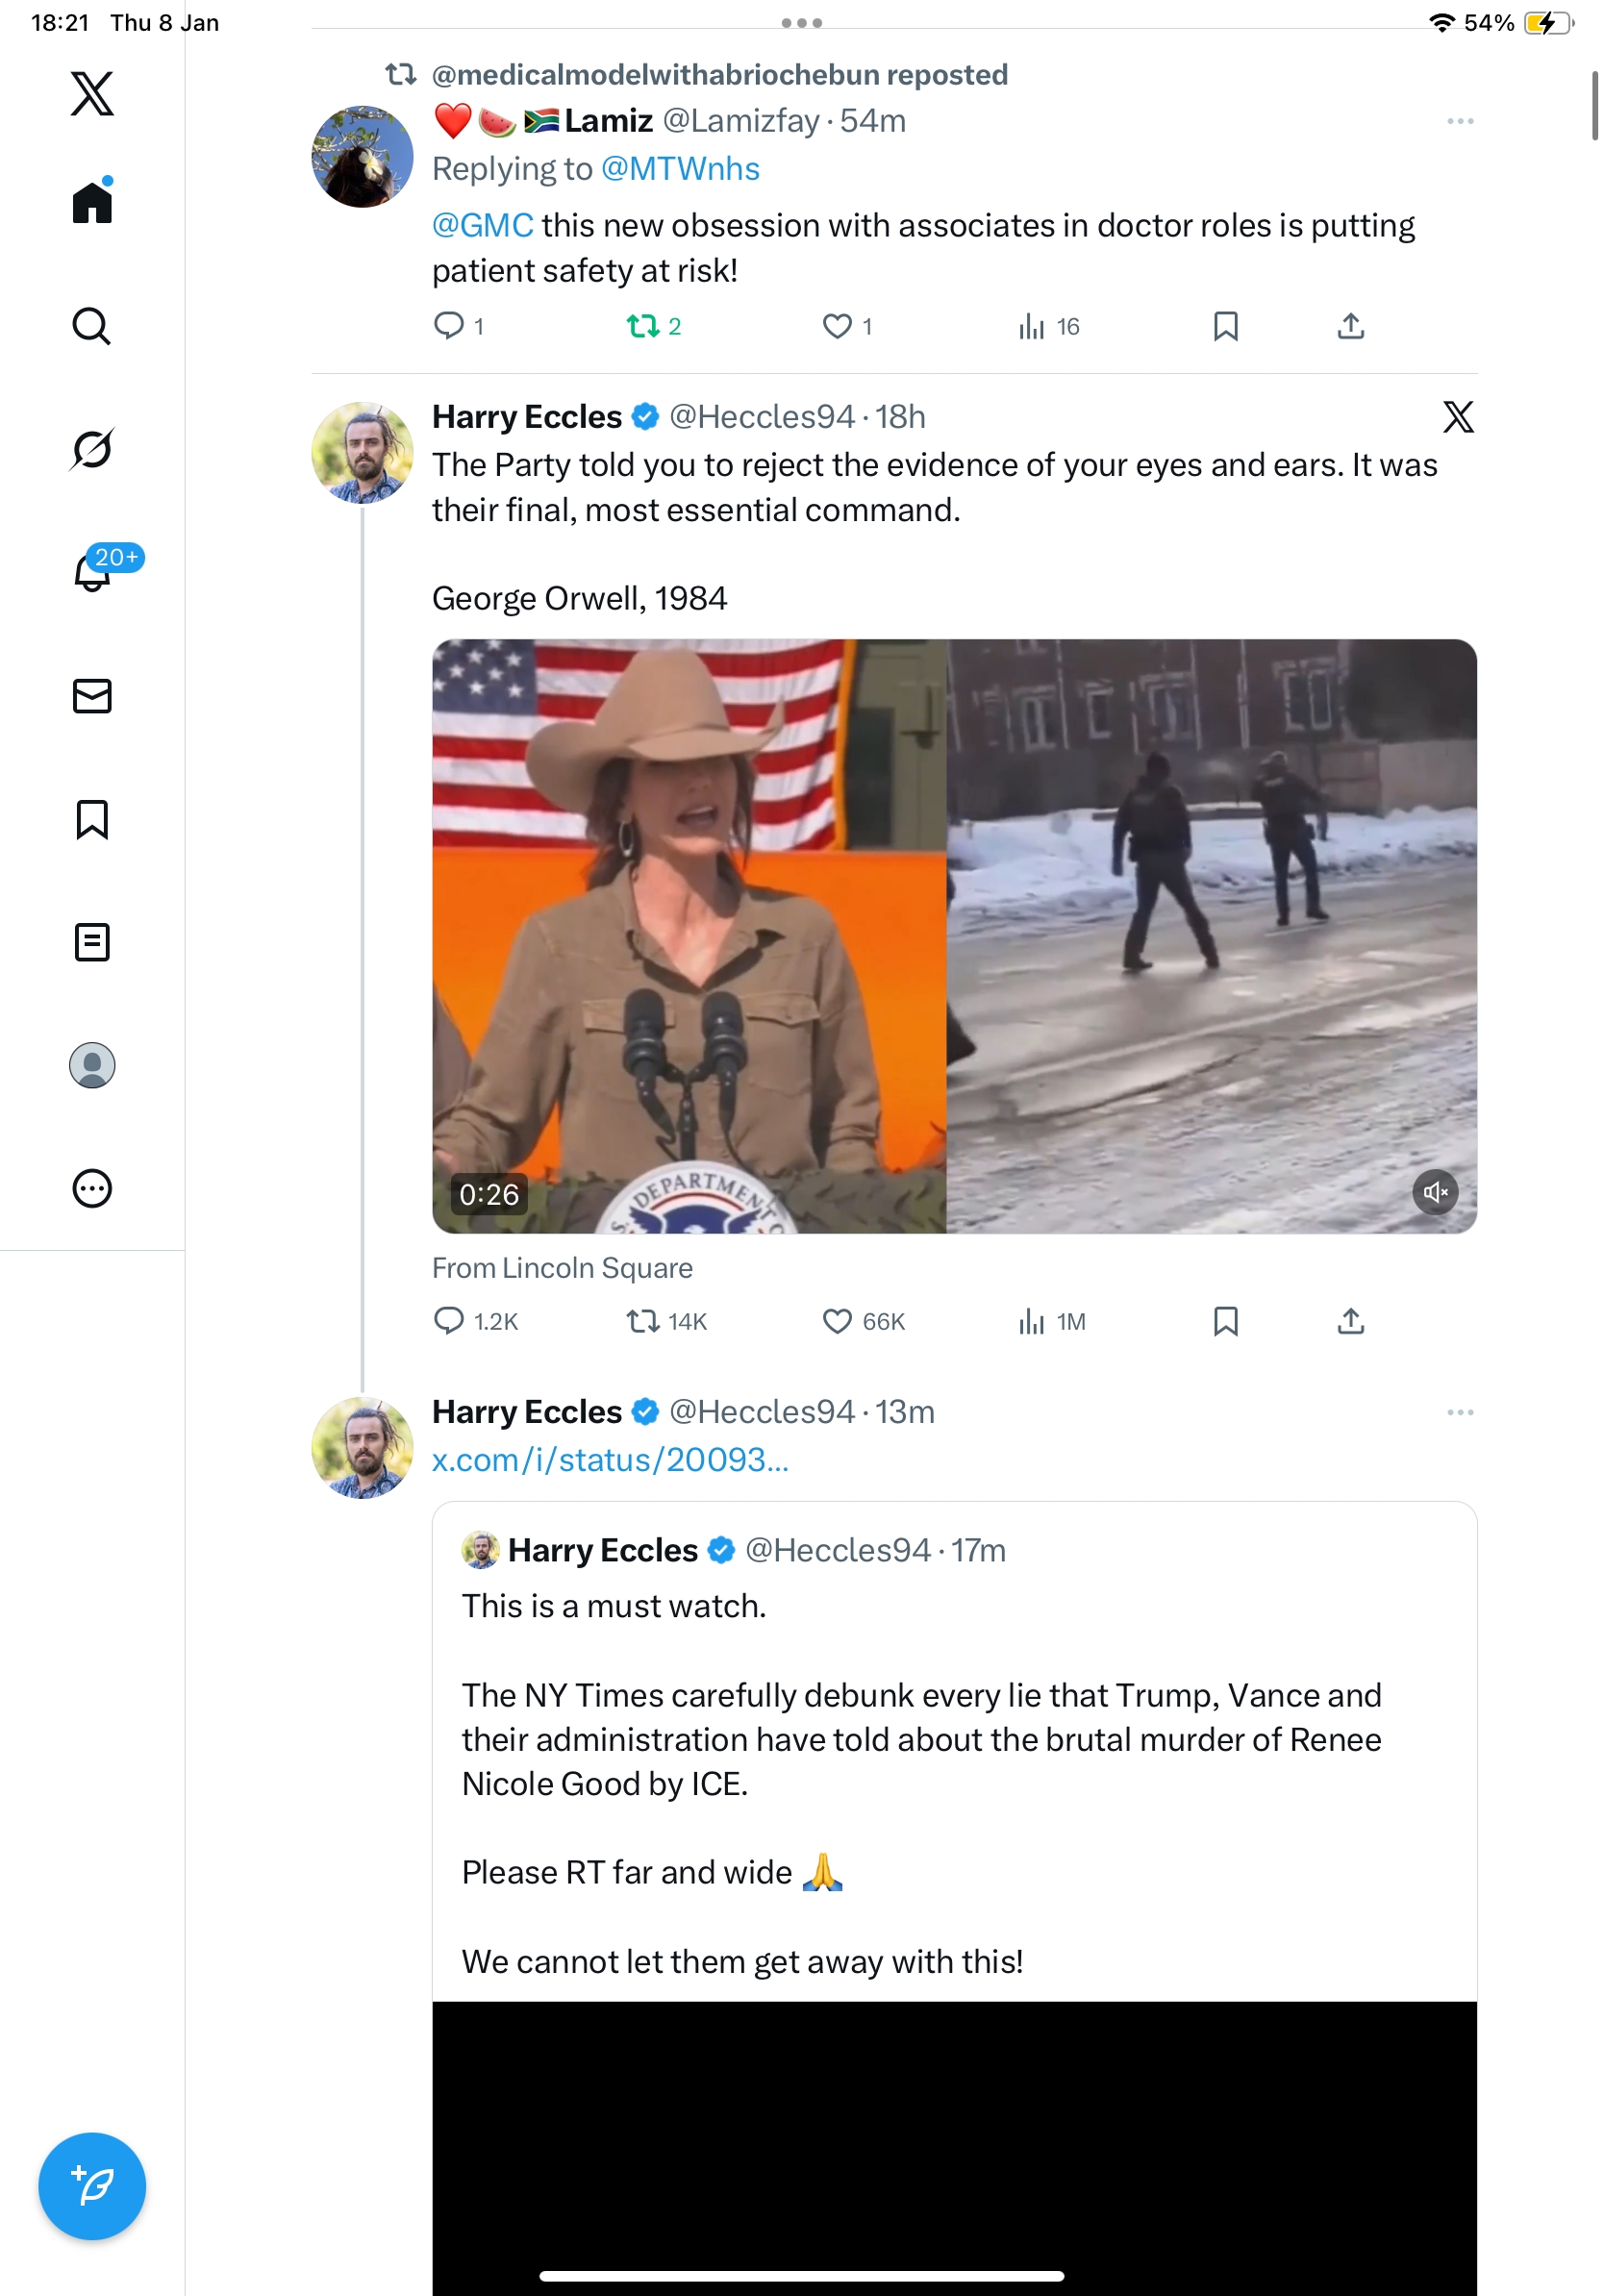Reply to Harry Eccles Orwell post

point(449,1321)
